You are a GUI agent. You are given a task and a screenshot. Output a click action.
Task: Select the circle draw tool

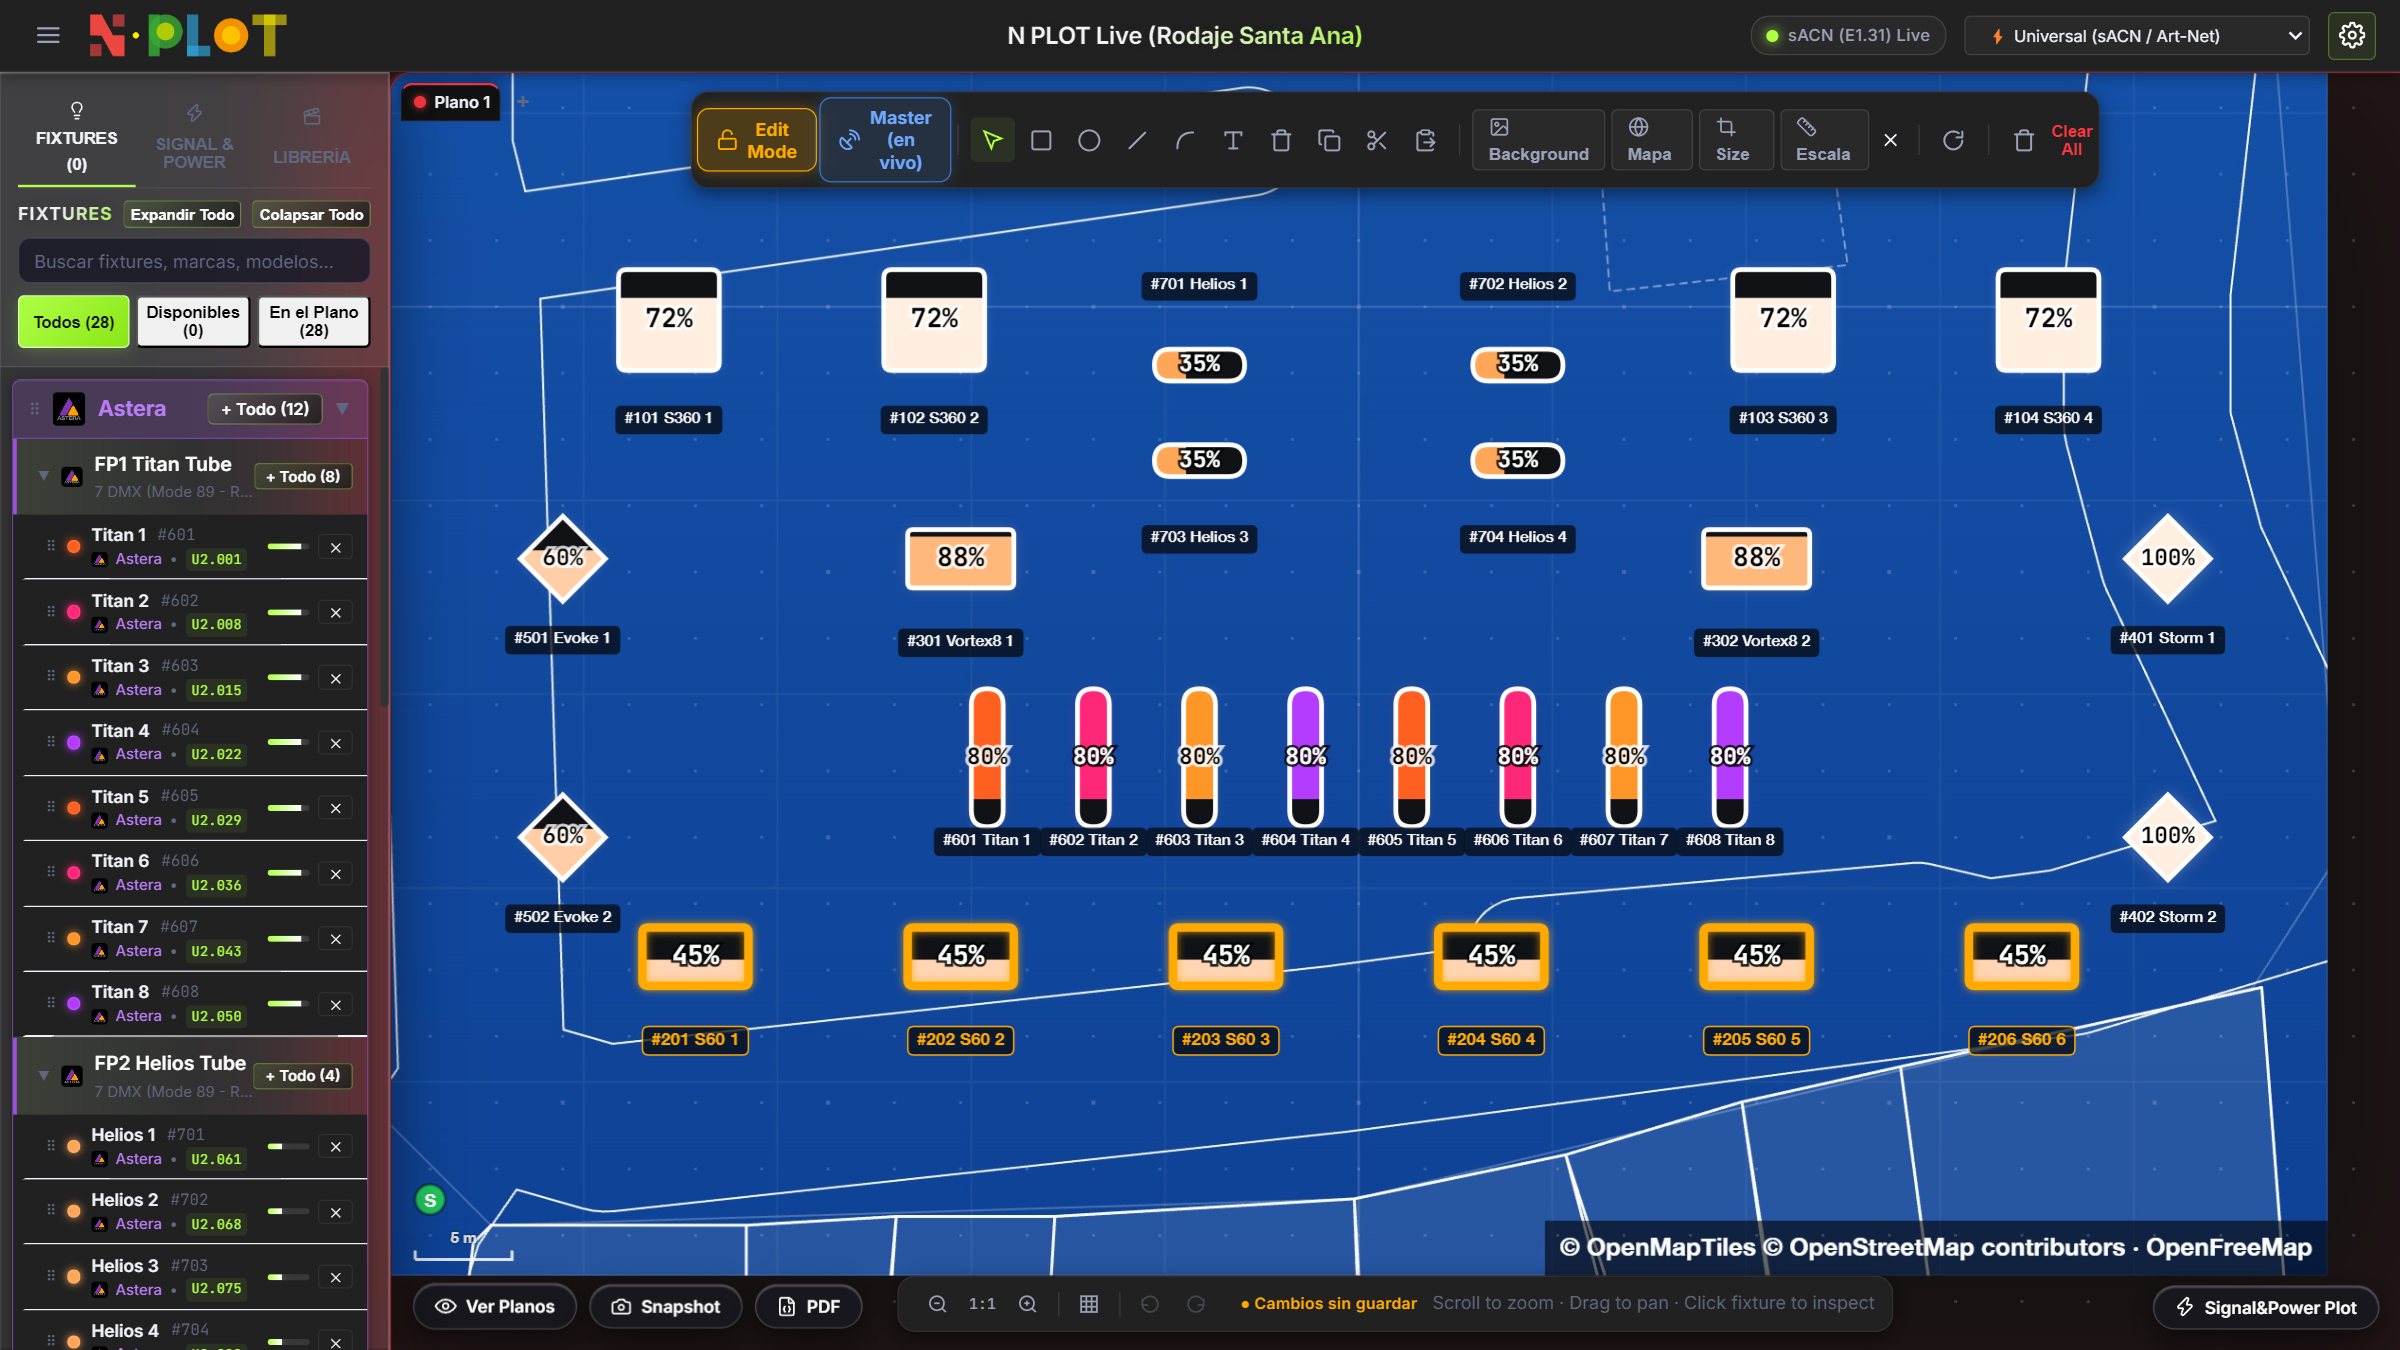(1089, 140)
